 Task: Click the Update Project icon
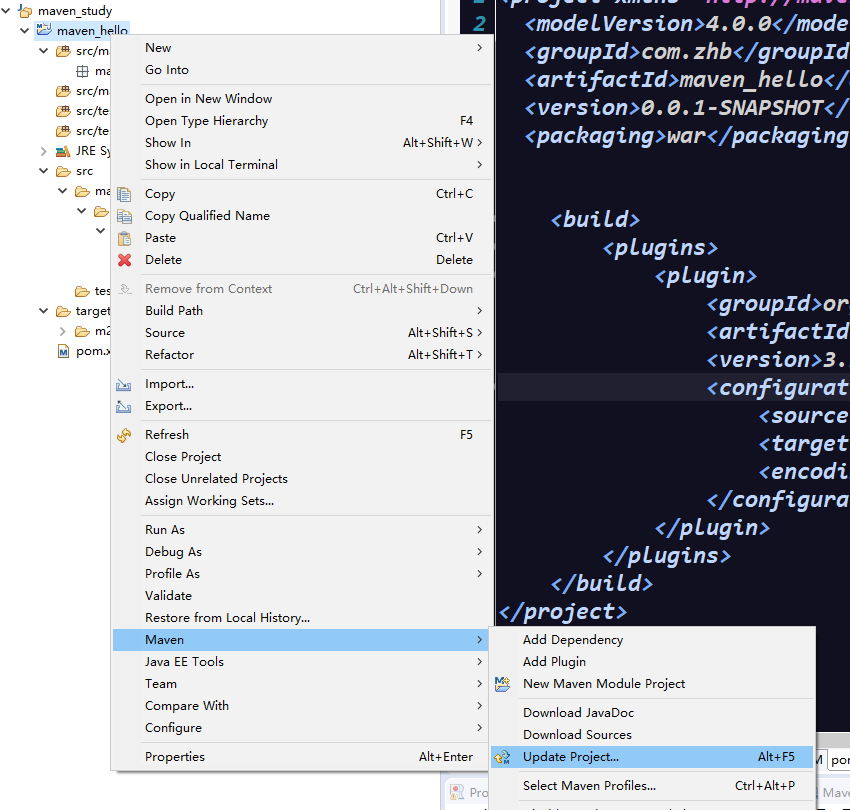tap(503, 757)
